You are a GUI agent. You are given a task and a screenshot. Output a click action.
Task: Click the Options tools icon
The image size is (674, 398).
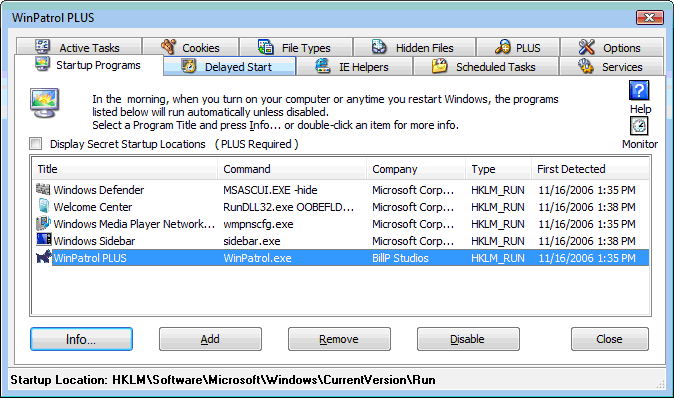[x=586, y=46]
